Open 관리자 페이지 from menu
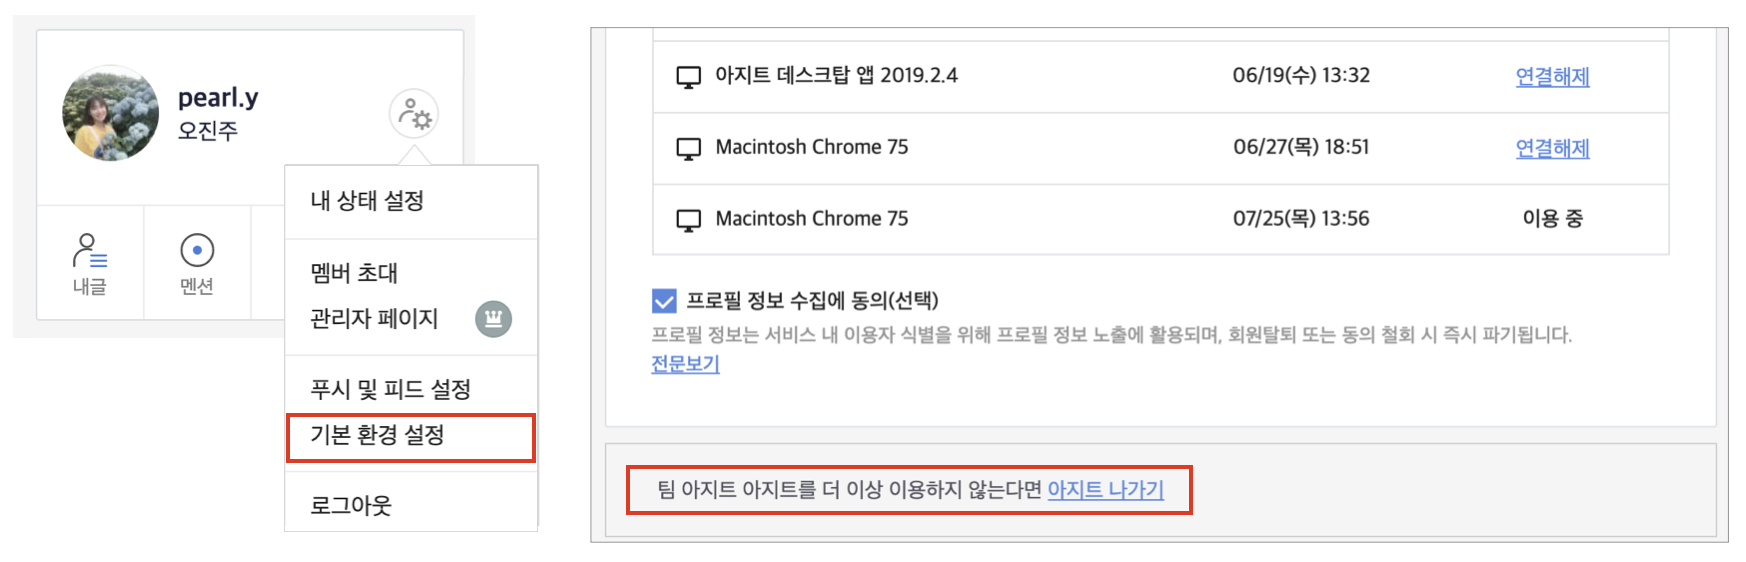This screenshot has height=562, width=1746. (374, 319)
